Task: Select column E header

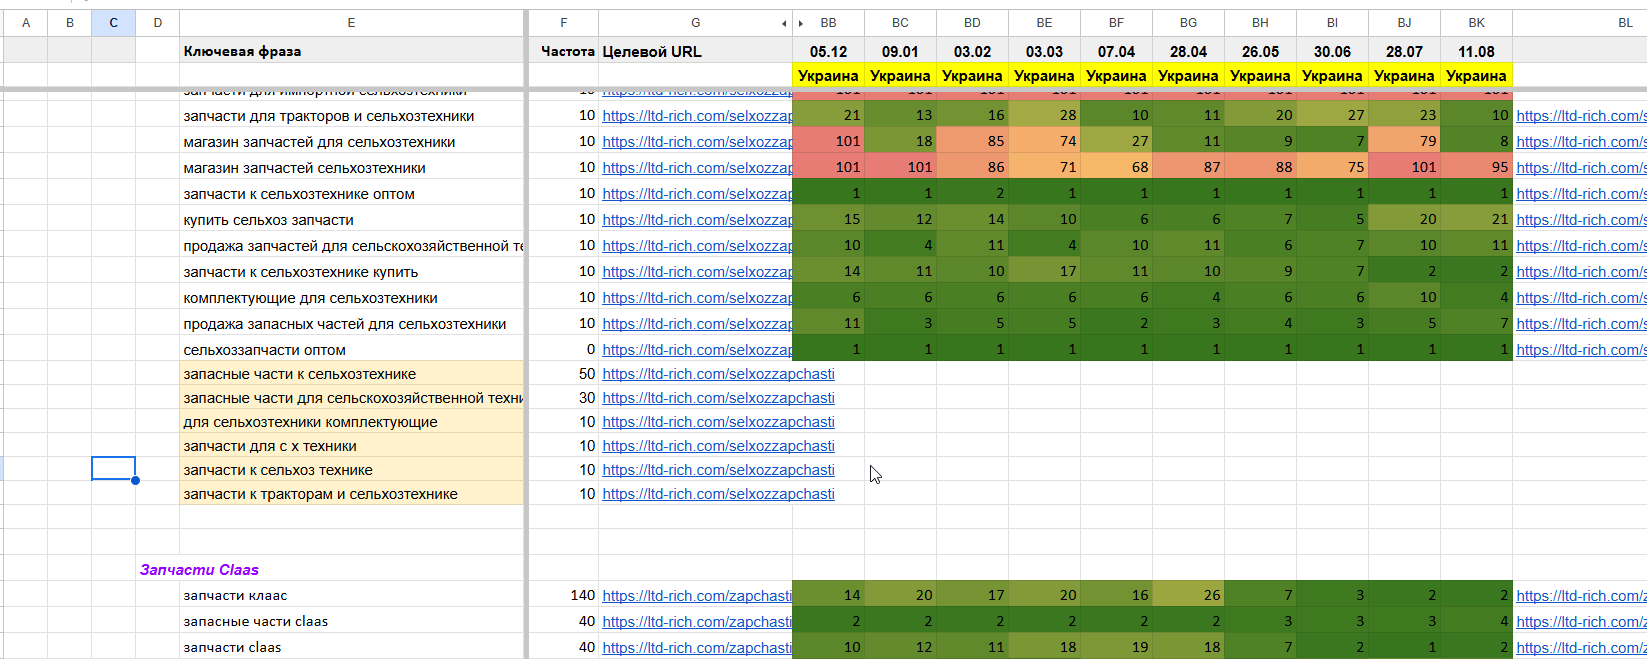Action: (x=351, y=23)
